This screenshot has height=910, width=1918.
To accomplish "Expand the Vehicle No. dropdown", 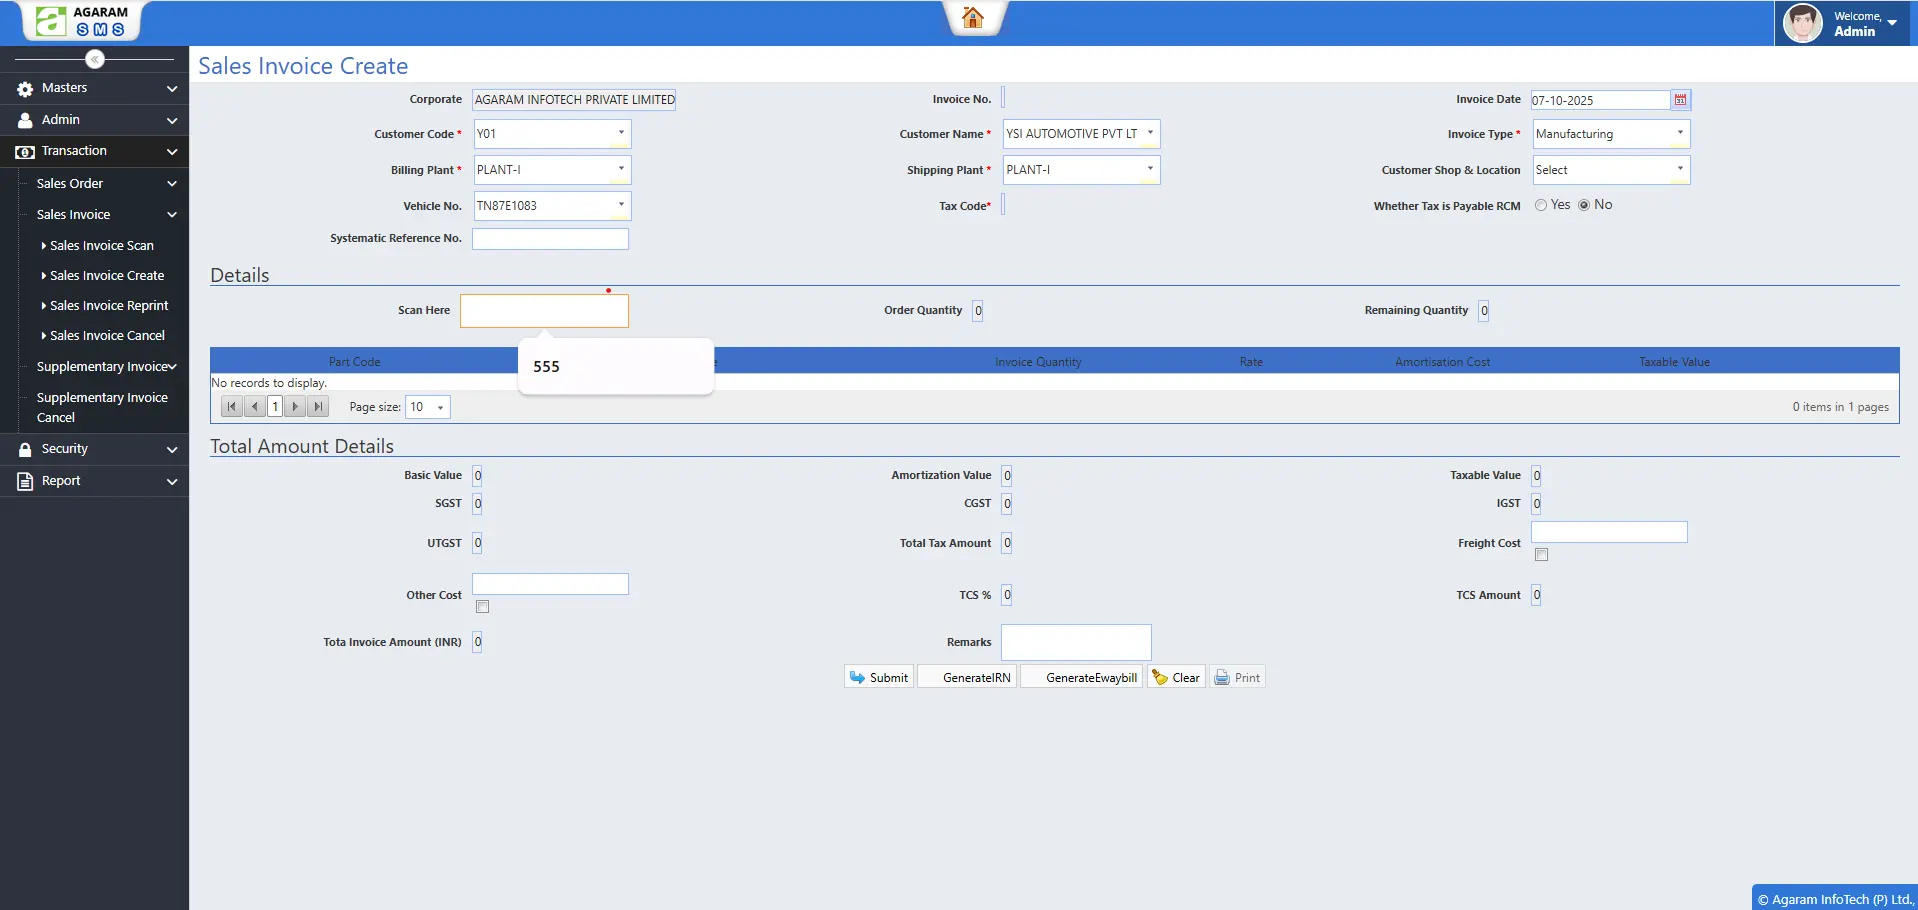I will click(621, 206).
